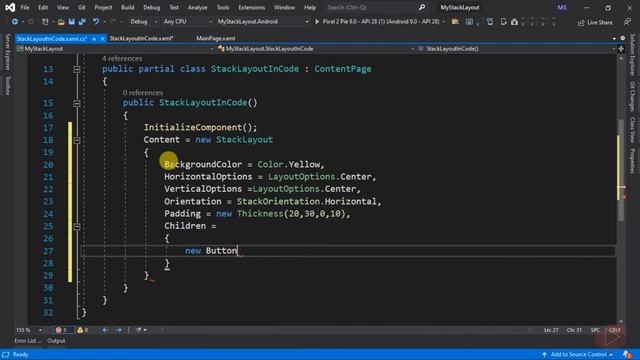Click the notifications icon in status bar

pyautogui.click(x=627, y=354)
